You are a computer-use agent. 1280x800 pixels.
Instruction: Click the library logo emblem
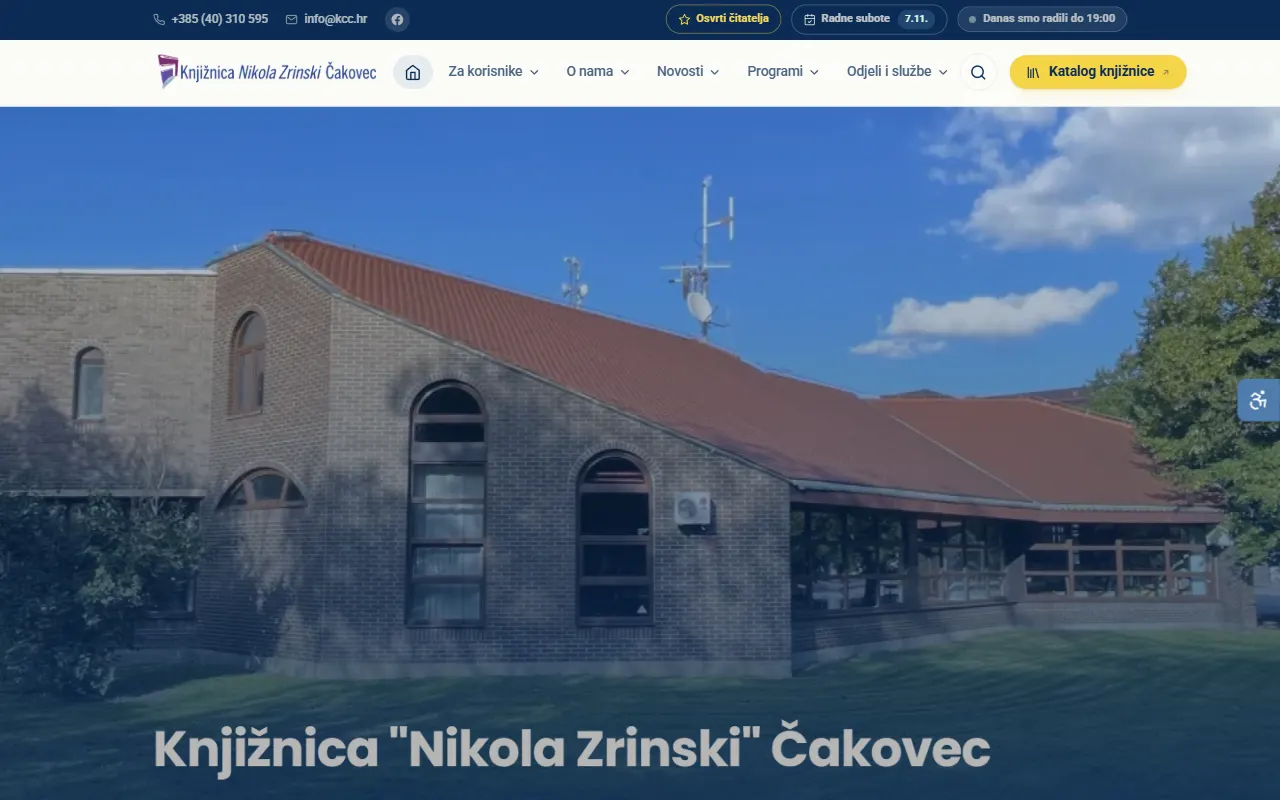pyautogui.click(x=167, y=71)
